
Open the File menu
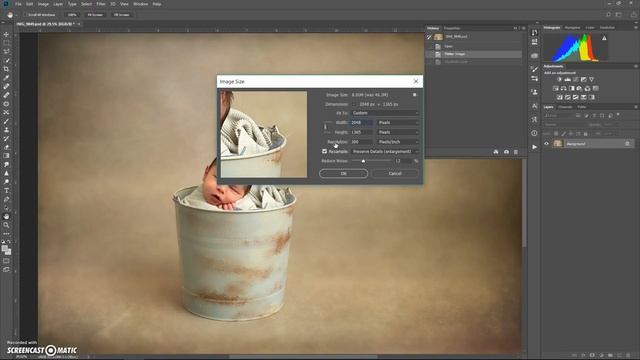pos(18,4)
